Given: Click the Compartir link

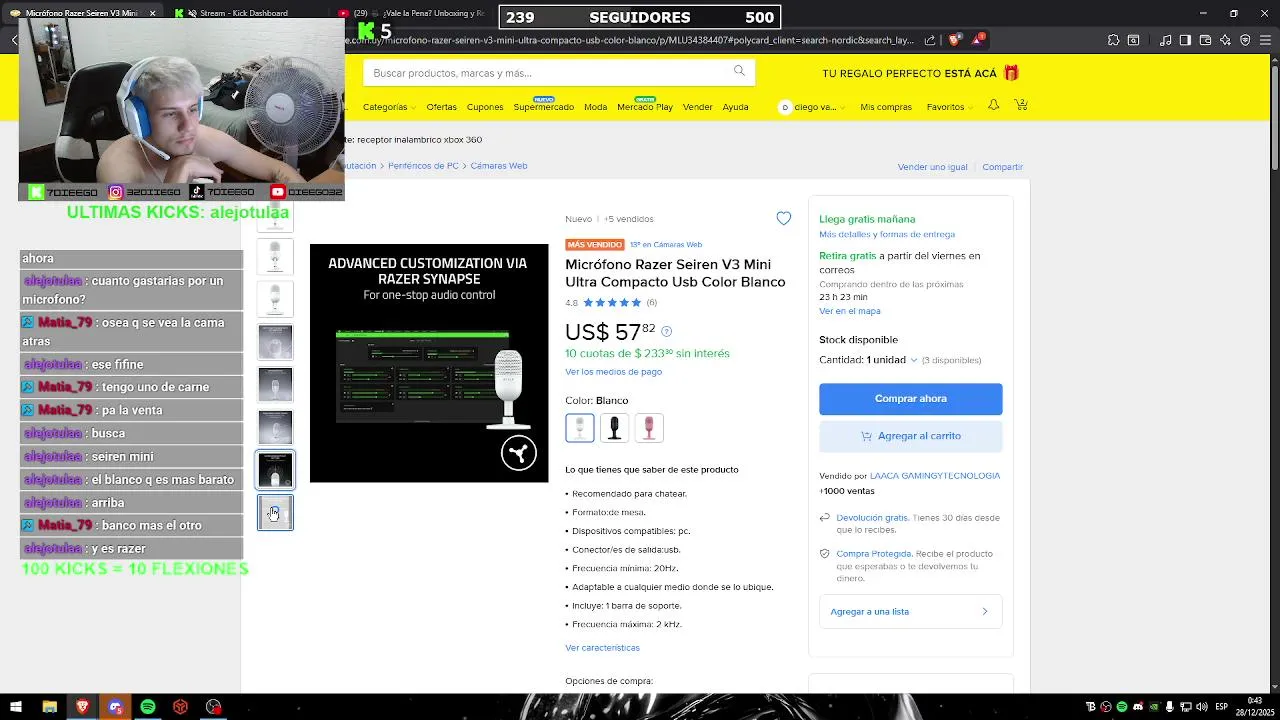Looking at the screenshot, I should [1002, 167].
